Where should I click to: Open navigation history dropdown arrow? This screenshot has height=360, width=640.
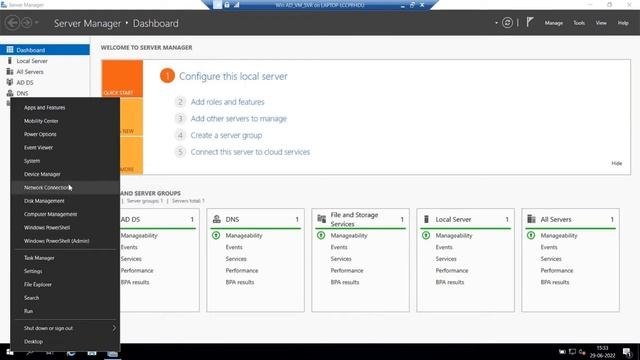pyautogui.click(x=36, y=23)
